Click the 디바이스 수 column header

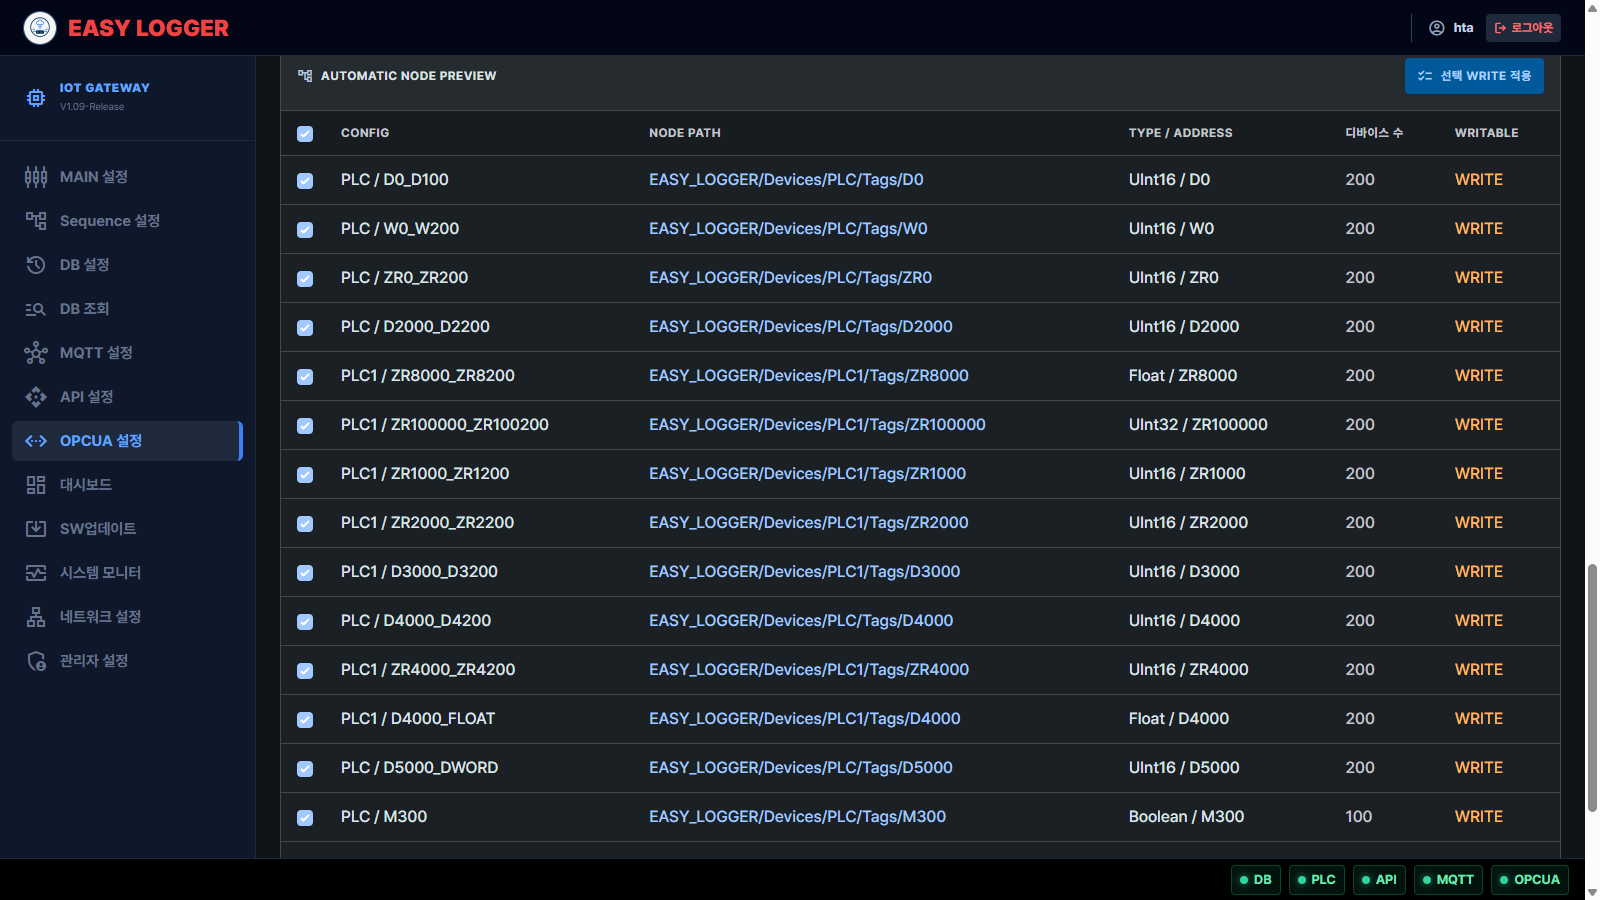tap(1374, 133)
